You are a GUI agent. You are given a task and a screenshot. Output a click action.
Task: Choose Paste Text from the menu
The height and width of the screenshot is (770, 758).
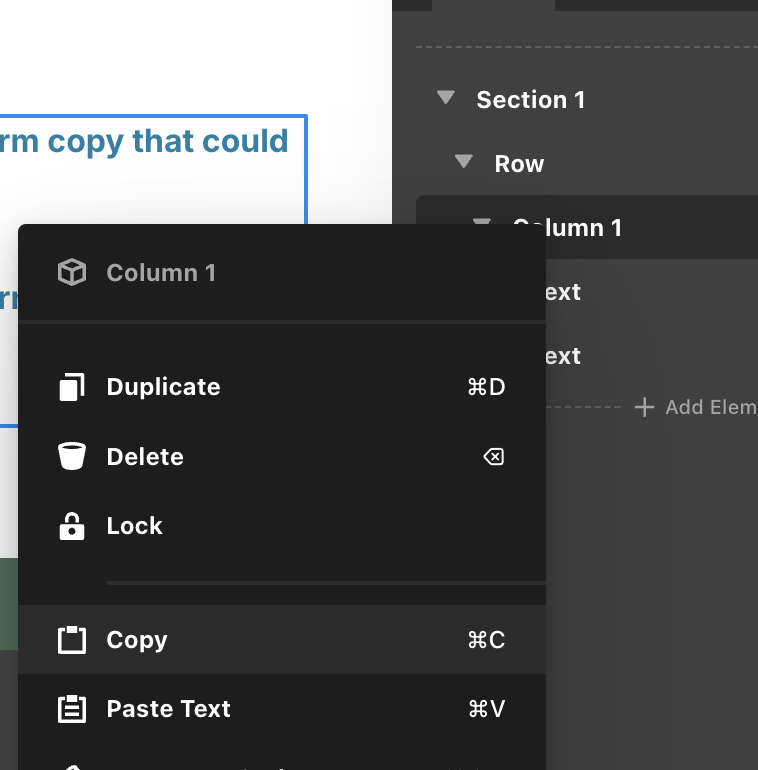[x=168, y=709]
